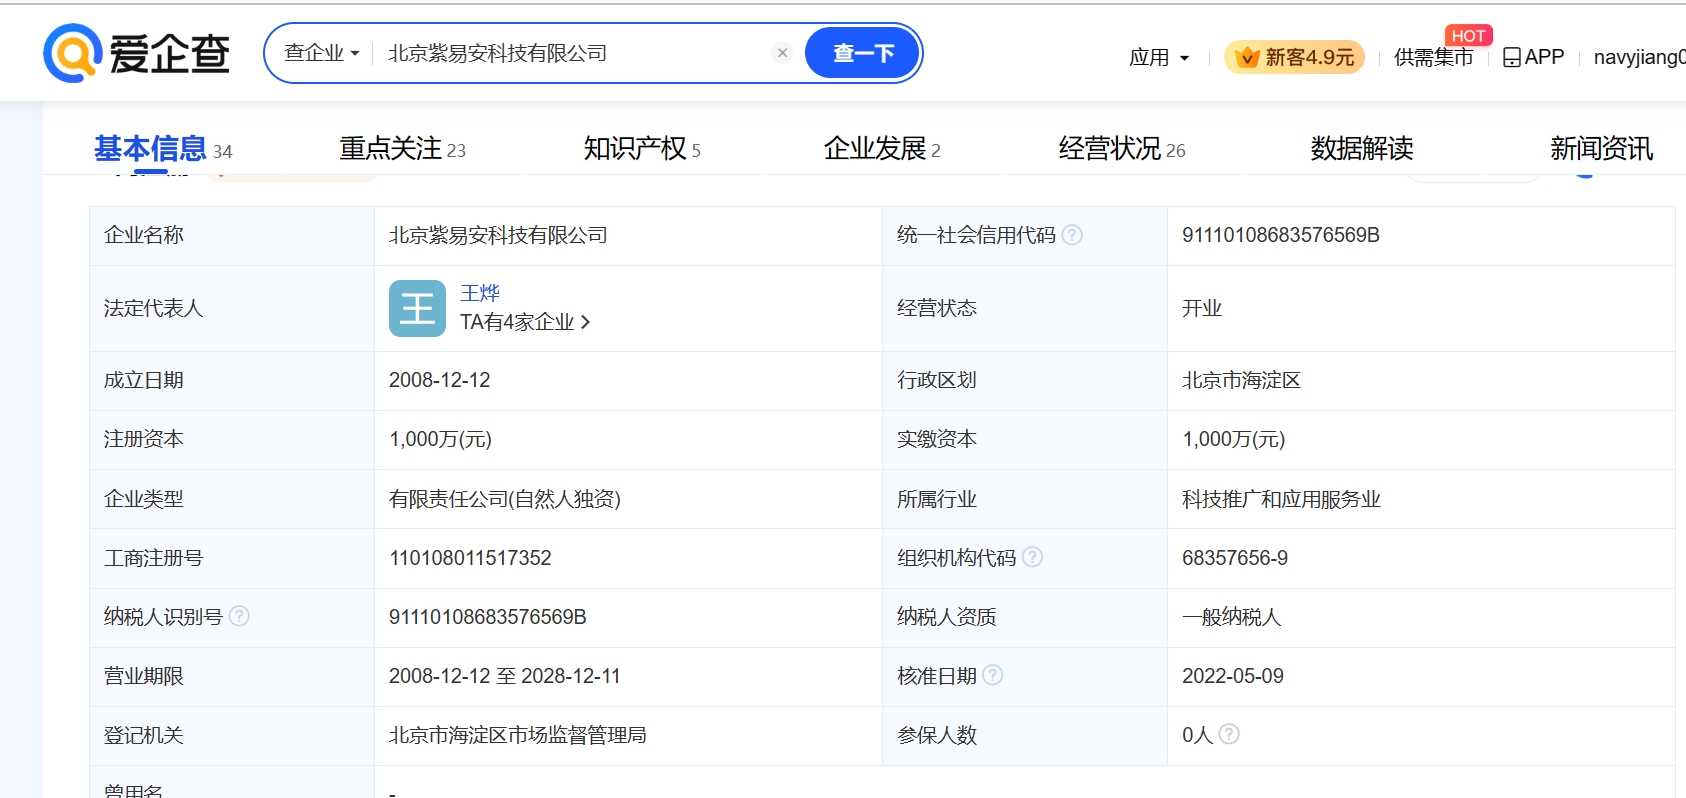Open the navyjiang user account menu

pyautogui.click(x=1639, y=57)
